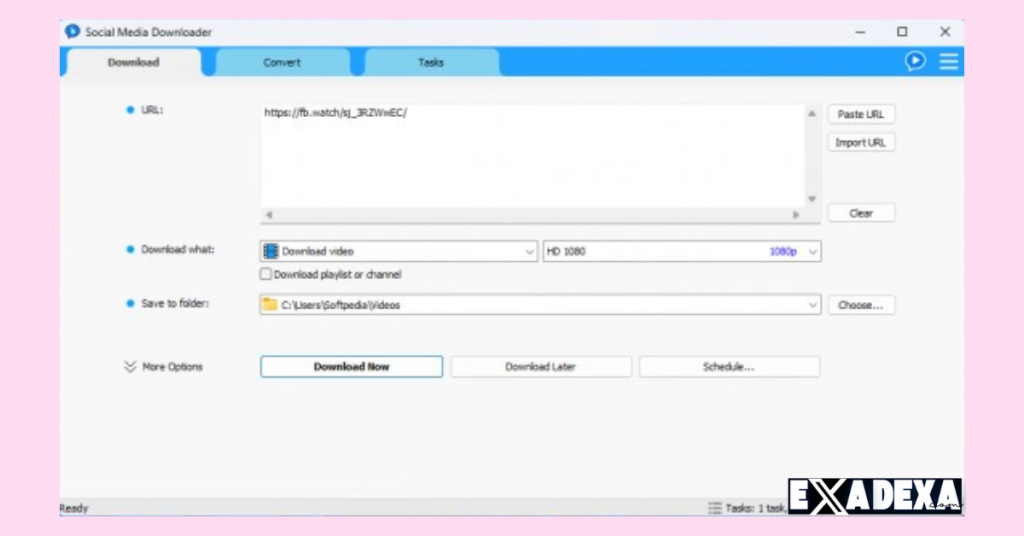This screenshot has height=536, width=1024.
Task: Expand More Options
Action: [163, 367]
